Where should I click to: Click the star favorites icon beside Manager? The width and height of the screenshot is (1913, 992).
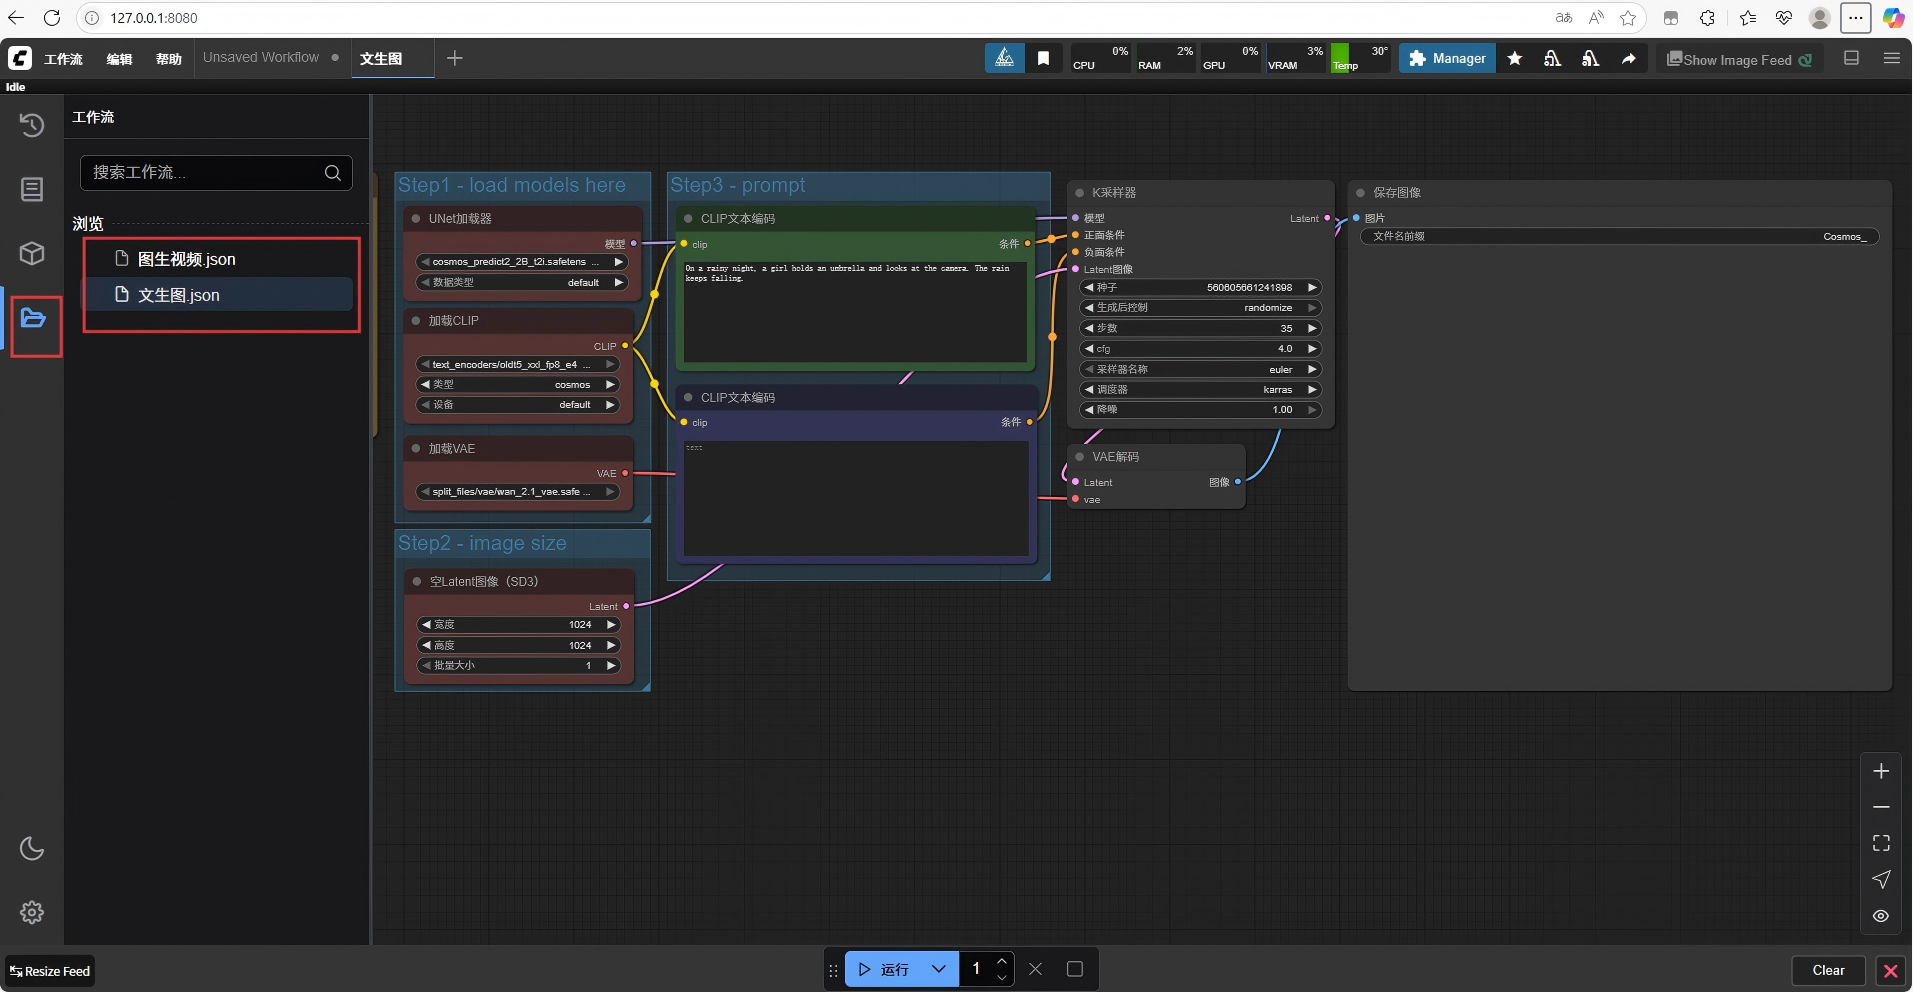coord(1515,58)
